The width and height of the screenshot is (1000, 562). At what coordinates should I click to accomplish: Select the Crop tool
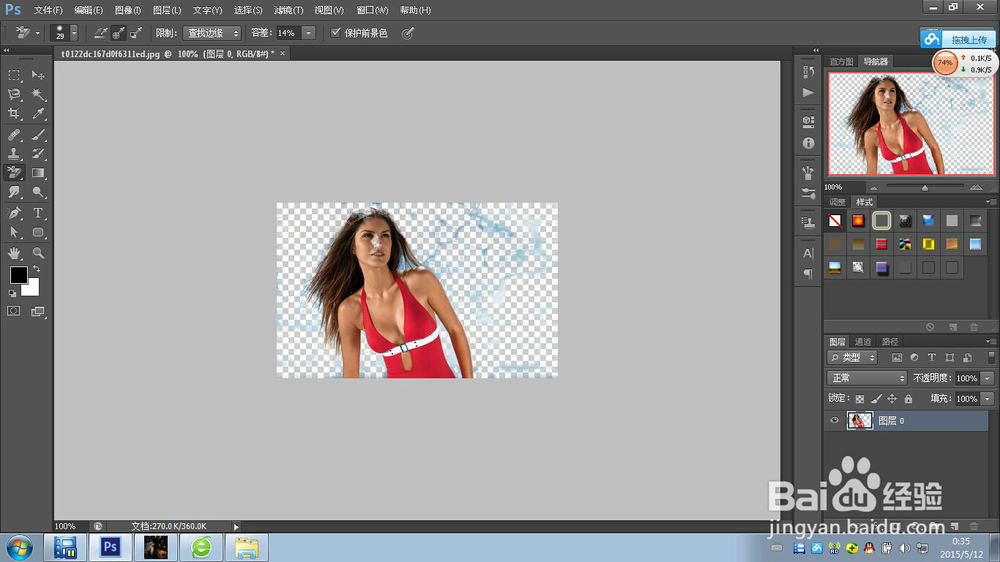click(14, 114)
